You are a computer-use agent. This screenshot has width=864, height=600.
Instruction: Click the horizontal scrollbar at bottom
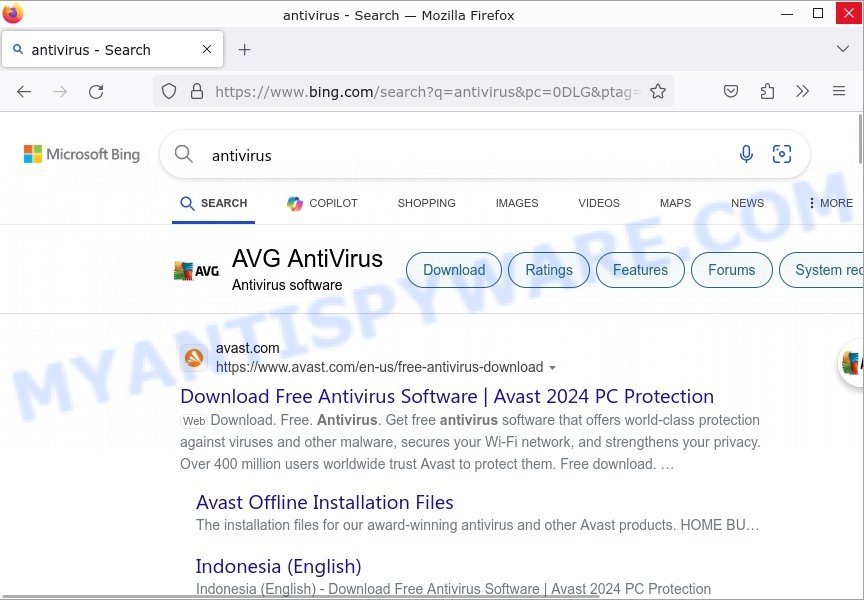point(300,597)
